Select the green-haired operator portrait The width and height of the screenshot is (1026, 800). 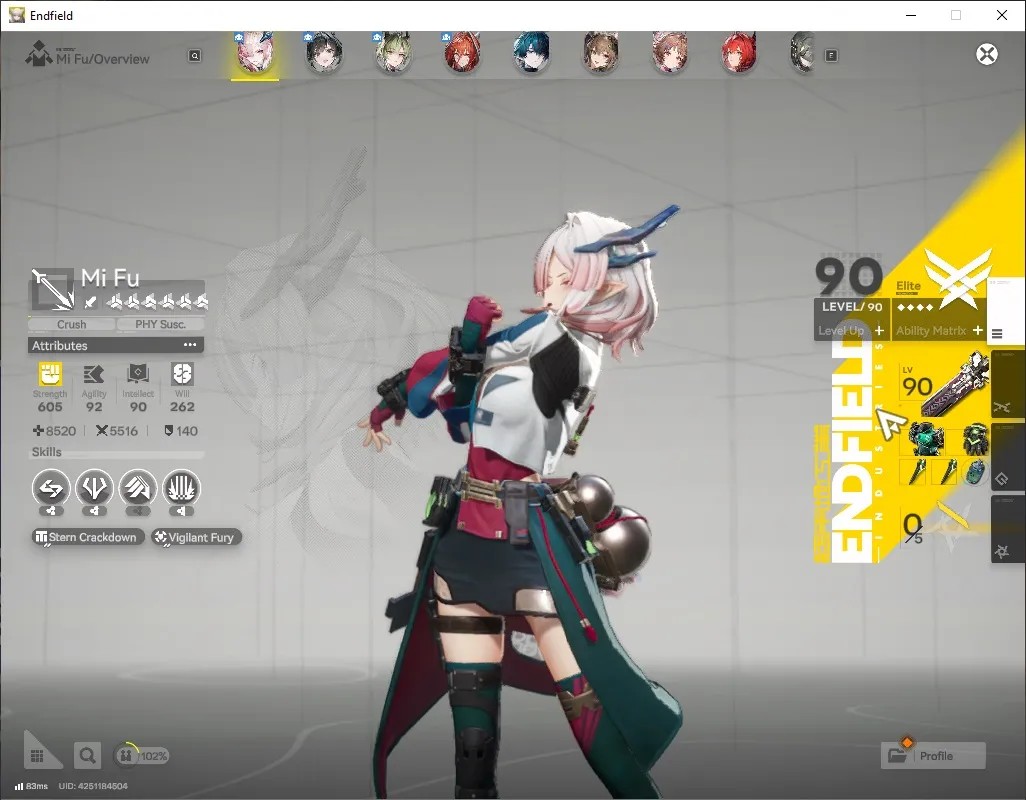pos(393,53)
